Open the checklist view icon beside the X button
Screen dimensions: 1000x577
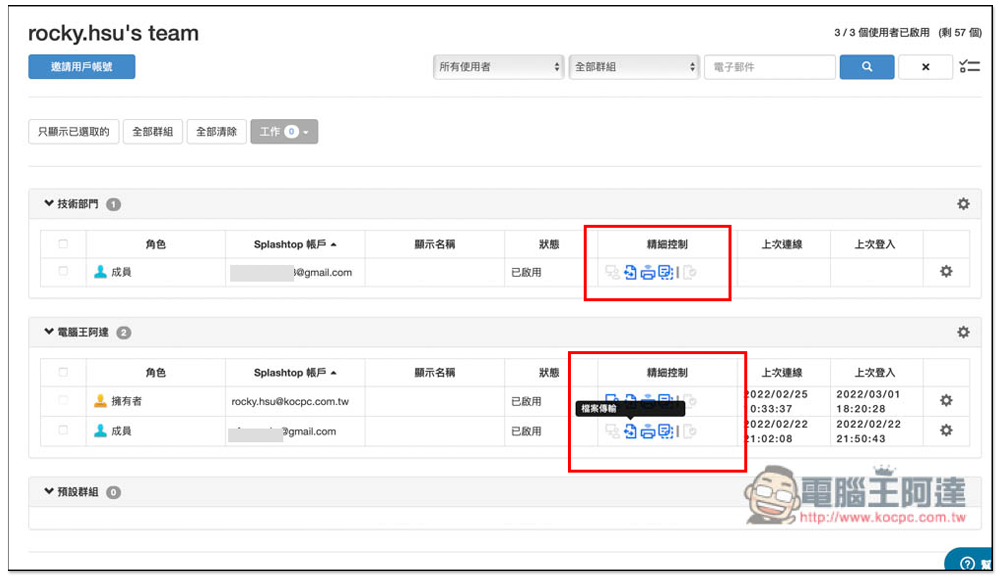(x=969, y=66)
